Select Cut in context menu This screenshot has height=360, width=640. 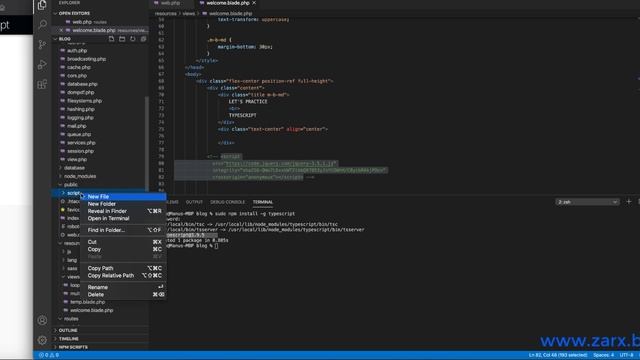pyautogui.click(x=123, y=242)
